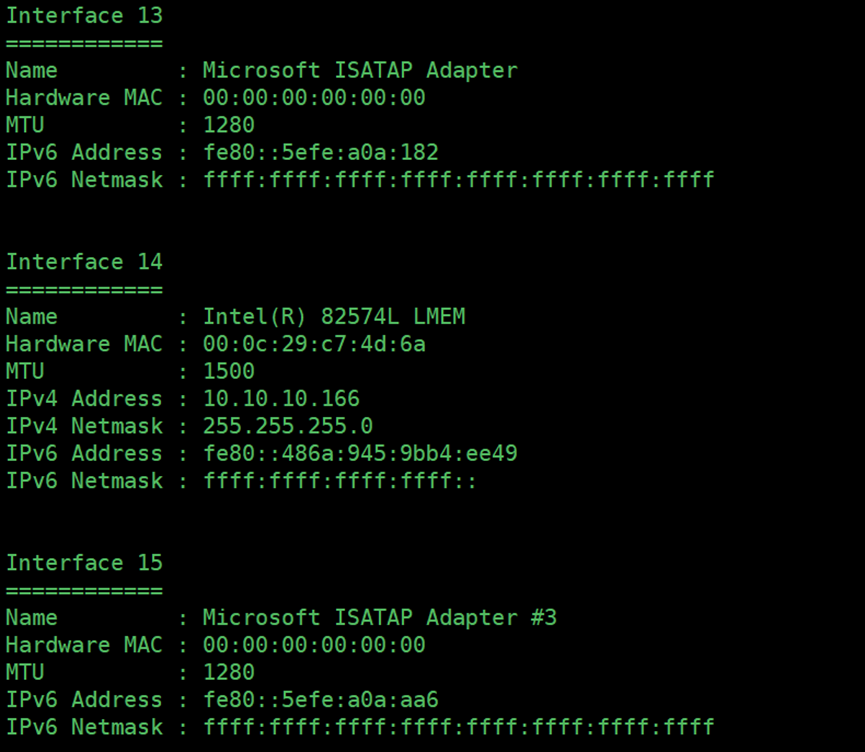The height and width of the screenshot is (752, 865).
Task: Click IPv4 address 10.10.10.166
Action: pos(281,398)
